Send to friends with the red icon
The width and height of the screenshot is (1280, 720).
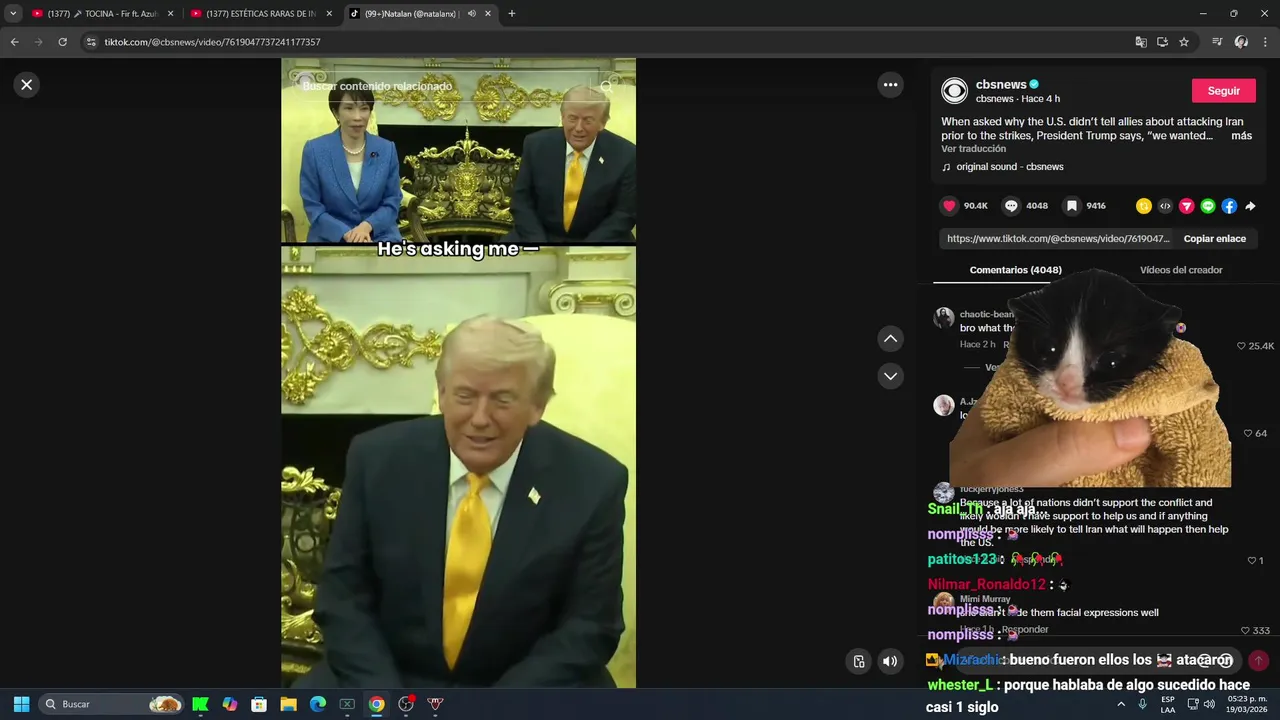point(1186,206)
